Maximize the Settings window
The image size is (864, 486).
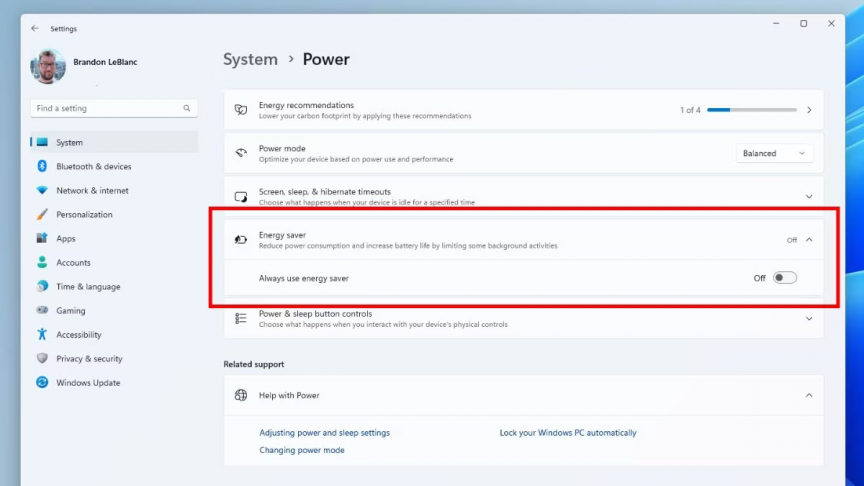(x=803, y=24)
